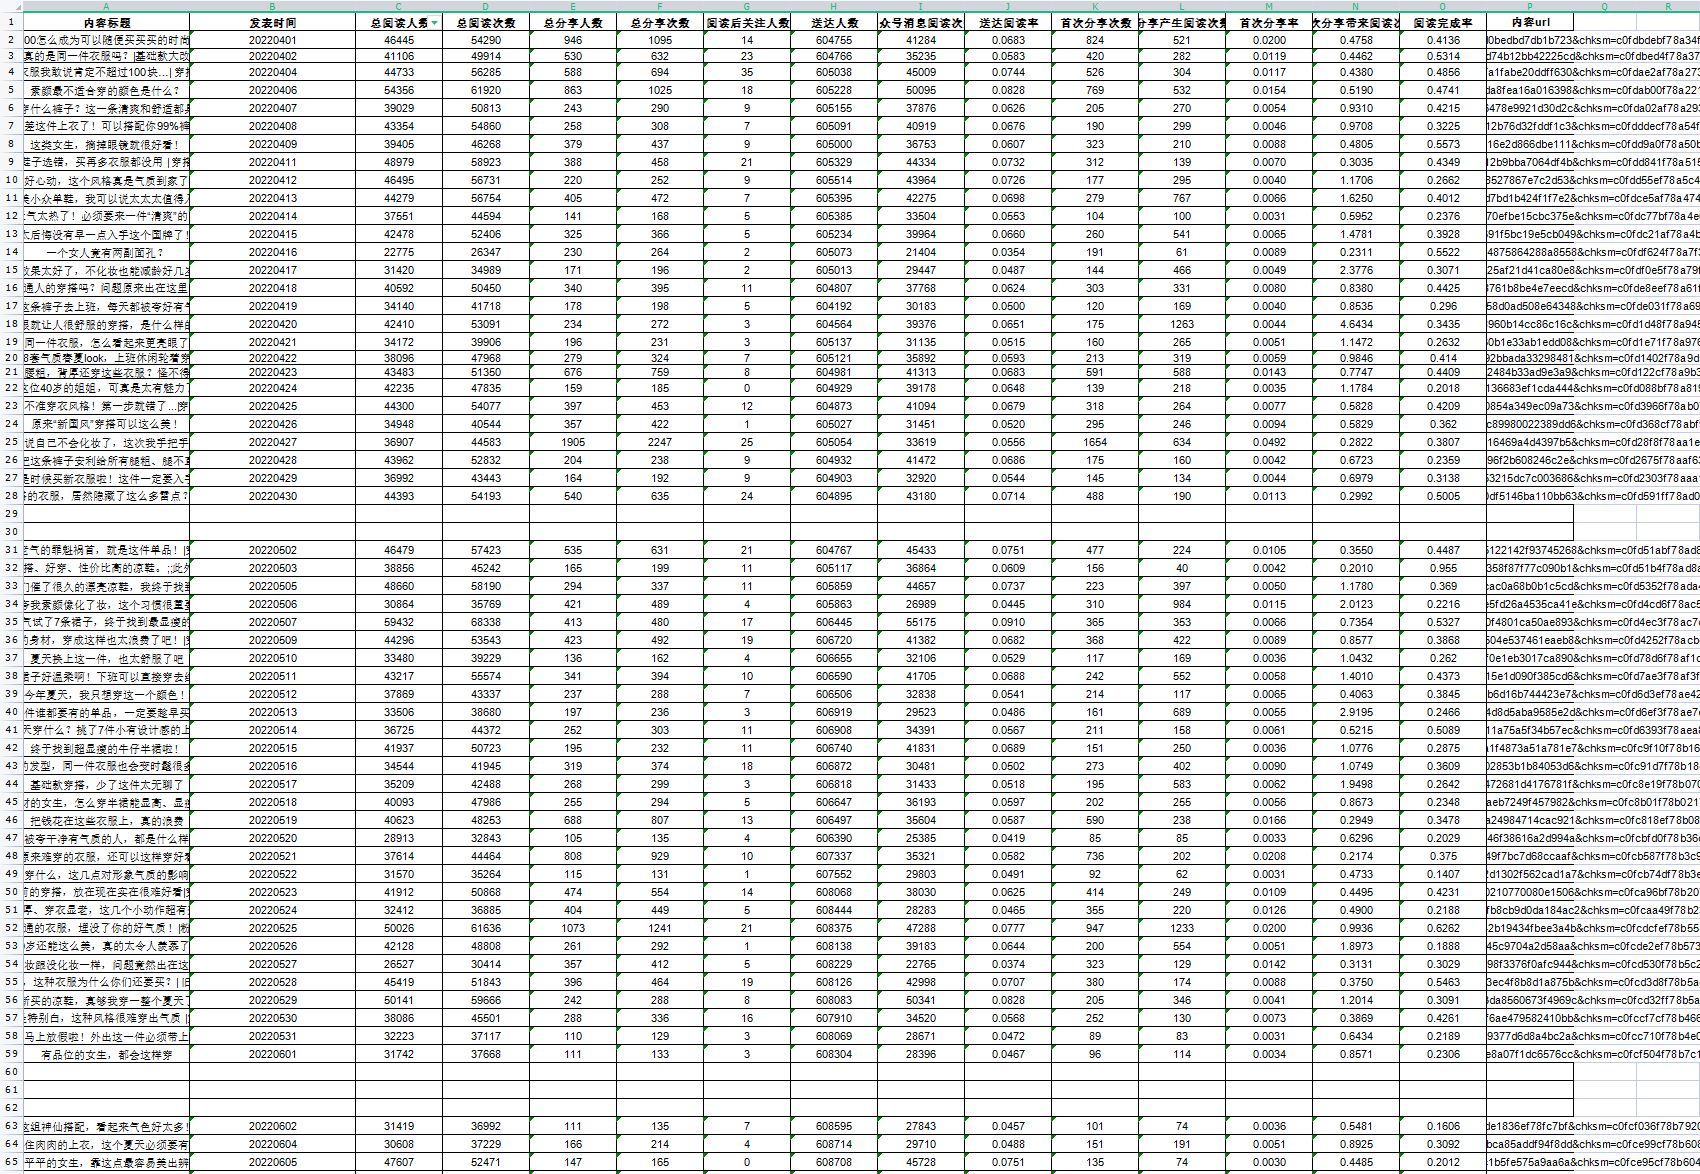
Task: Select column H header
Action: 834,6
